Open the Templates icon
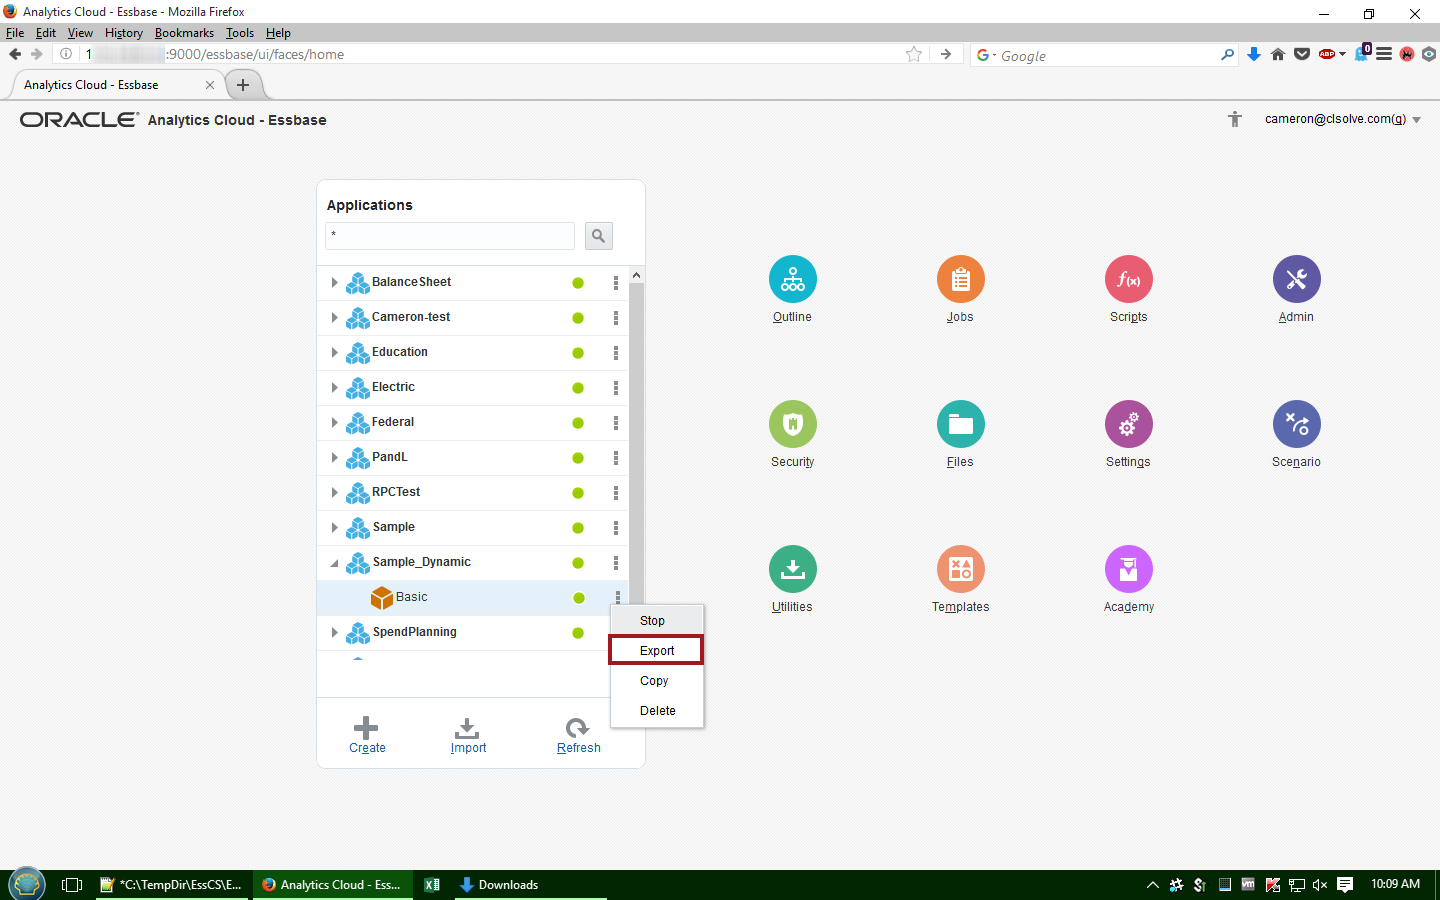Image resolution: width=1440 pixels, height=900 pixels. tap(961, 569)
